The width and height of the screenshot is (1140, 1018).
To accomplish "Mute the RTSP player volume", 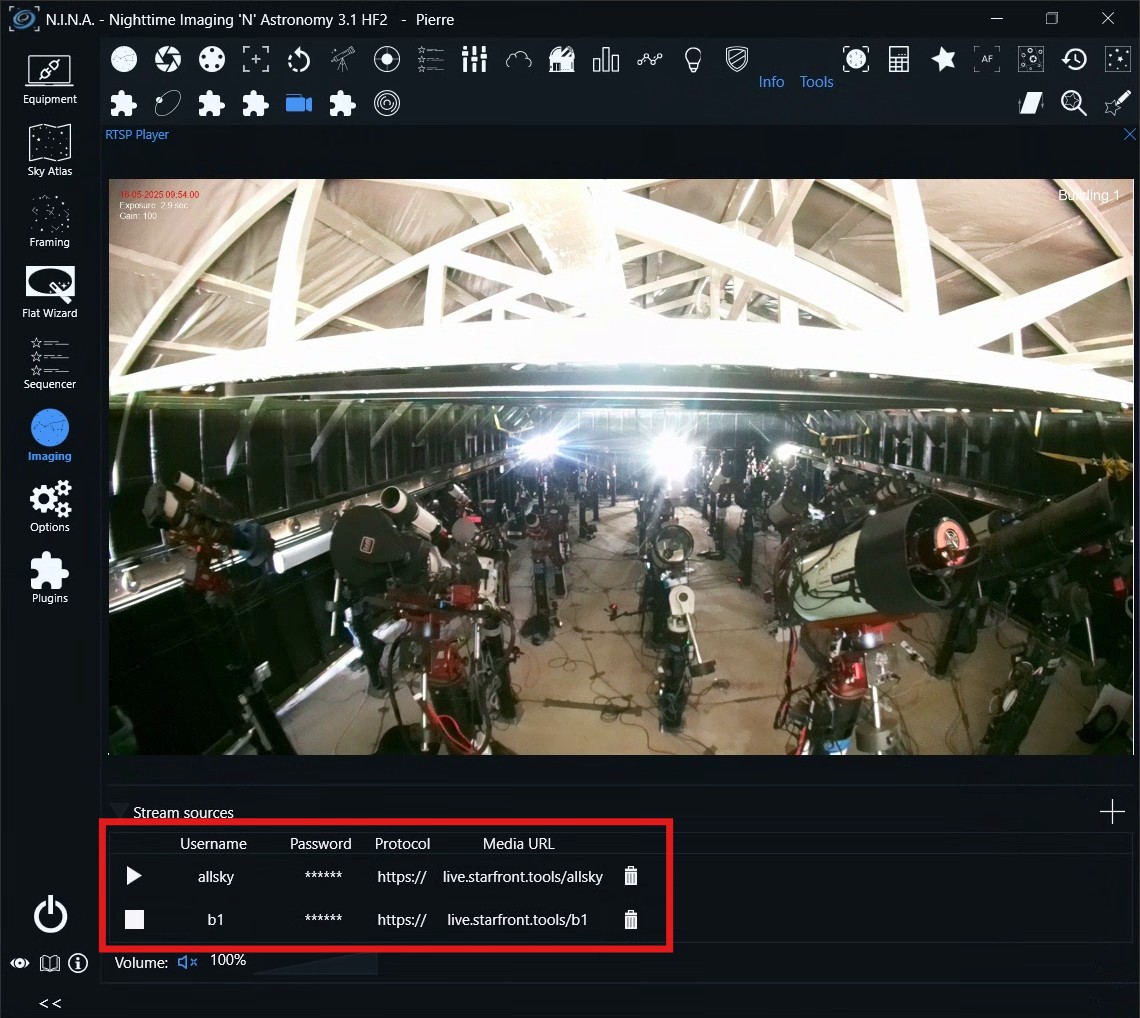I will (187, 962).
